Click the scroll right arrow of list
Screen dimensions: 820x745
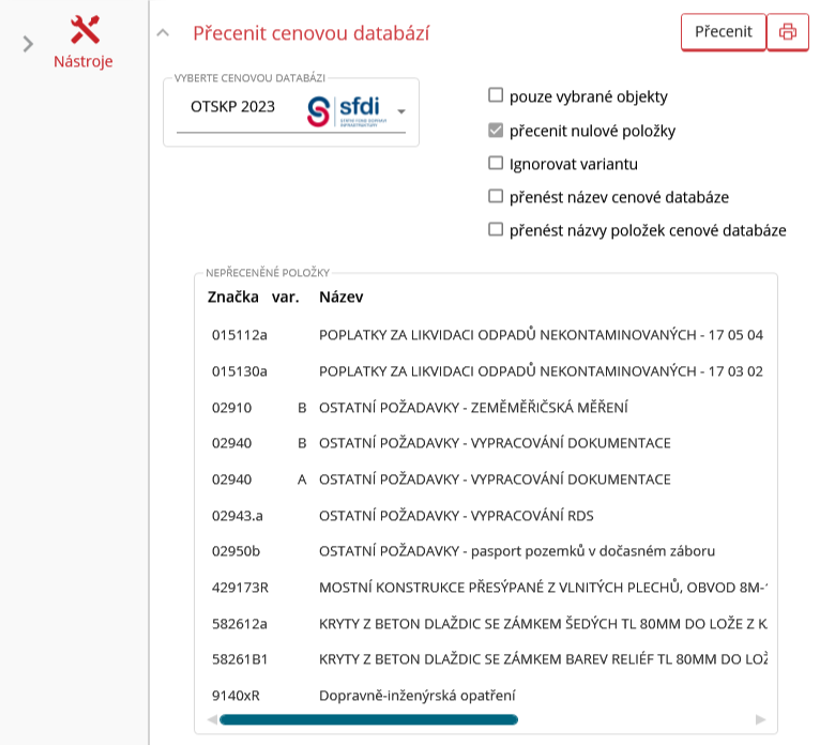(761, 719)
